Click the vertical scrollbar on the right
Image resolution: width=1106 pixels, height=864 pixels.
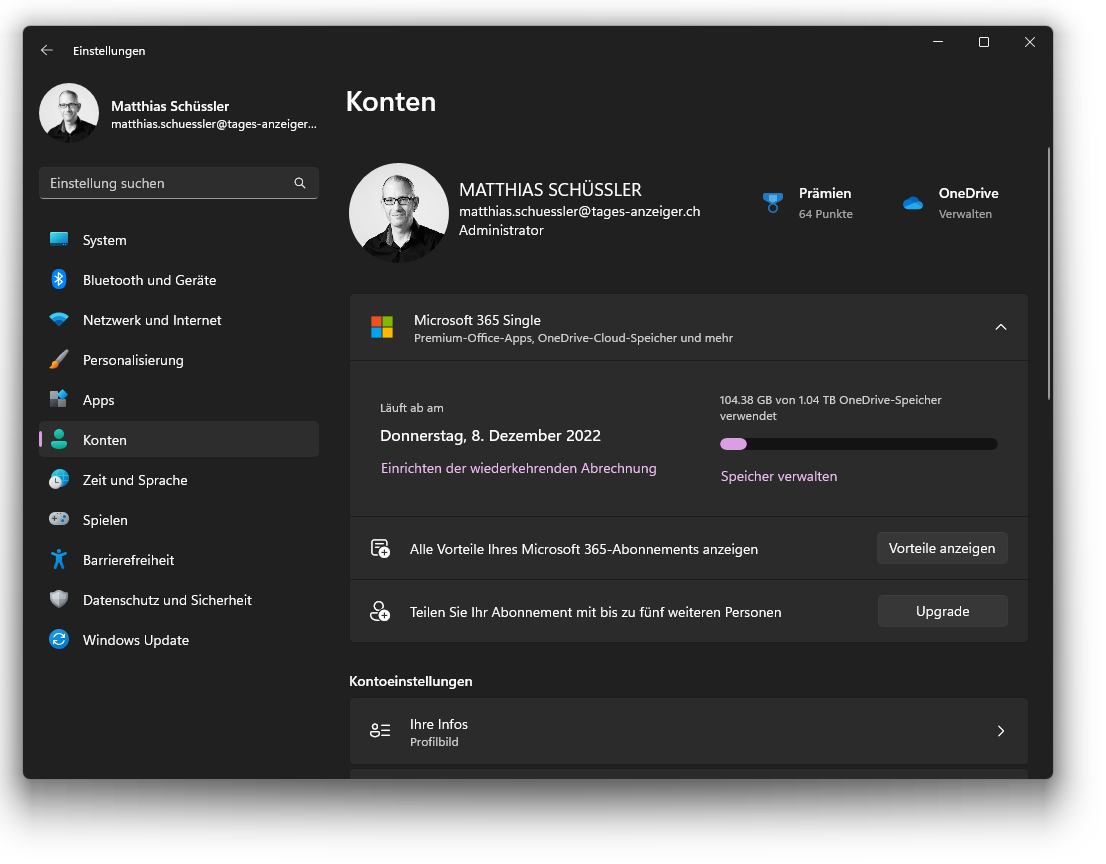click(x=1049, y=274)
